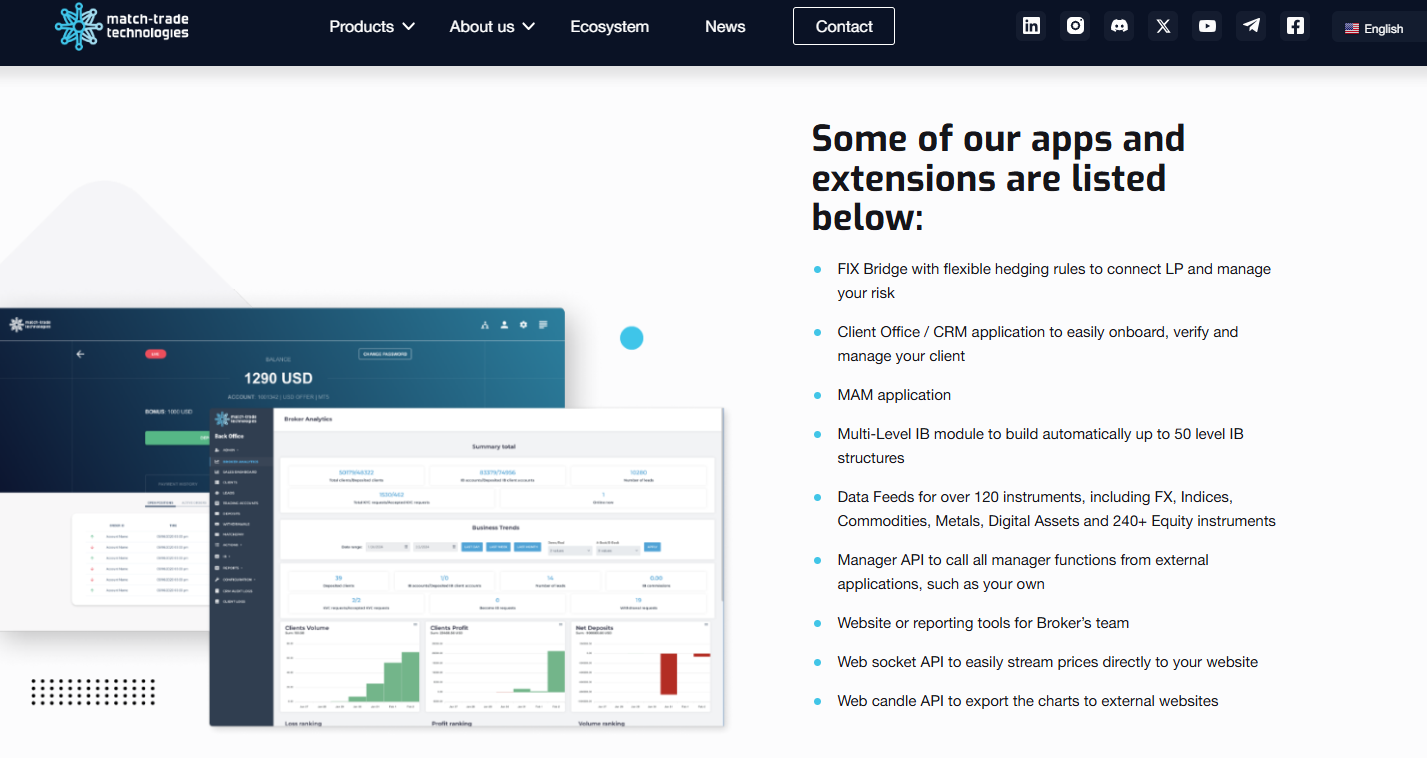The width and height of the screenshot is (1427, 758).
Task: Visit the X (Twitter) profile icon
Action: [1163, 26]
